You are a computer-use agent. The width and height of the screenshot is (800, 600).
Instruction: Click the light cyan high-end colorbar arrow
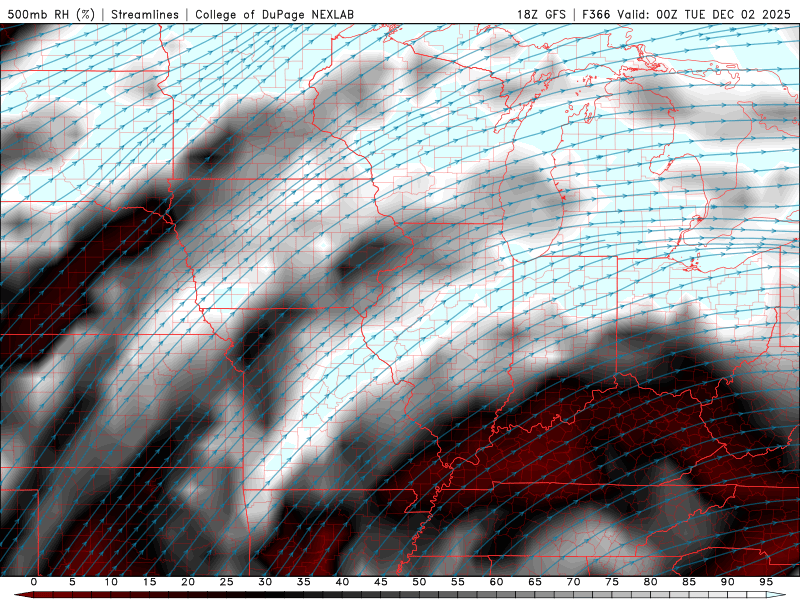(776, 595)
